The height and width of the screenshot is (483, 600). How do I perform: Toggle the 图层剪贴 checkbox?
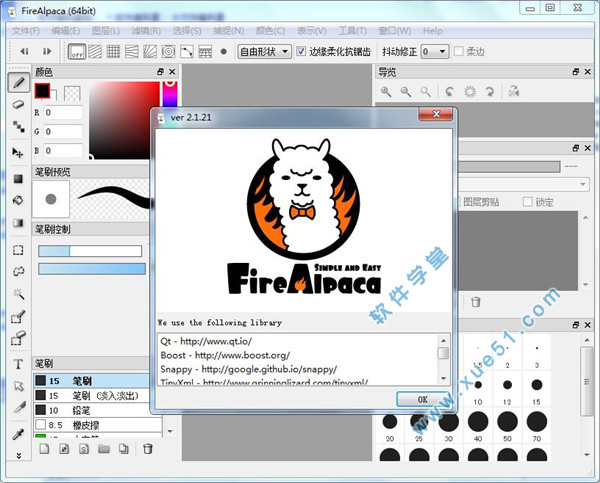pyautogui.click(x=457, y=202)
